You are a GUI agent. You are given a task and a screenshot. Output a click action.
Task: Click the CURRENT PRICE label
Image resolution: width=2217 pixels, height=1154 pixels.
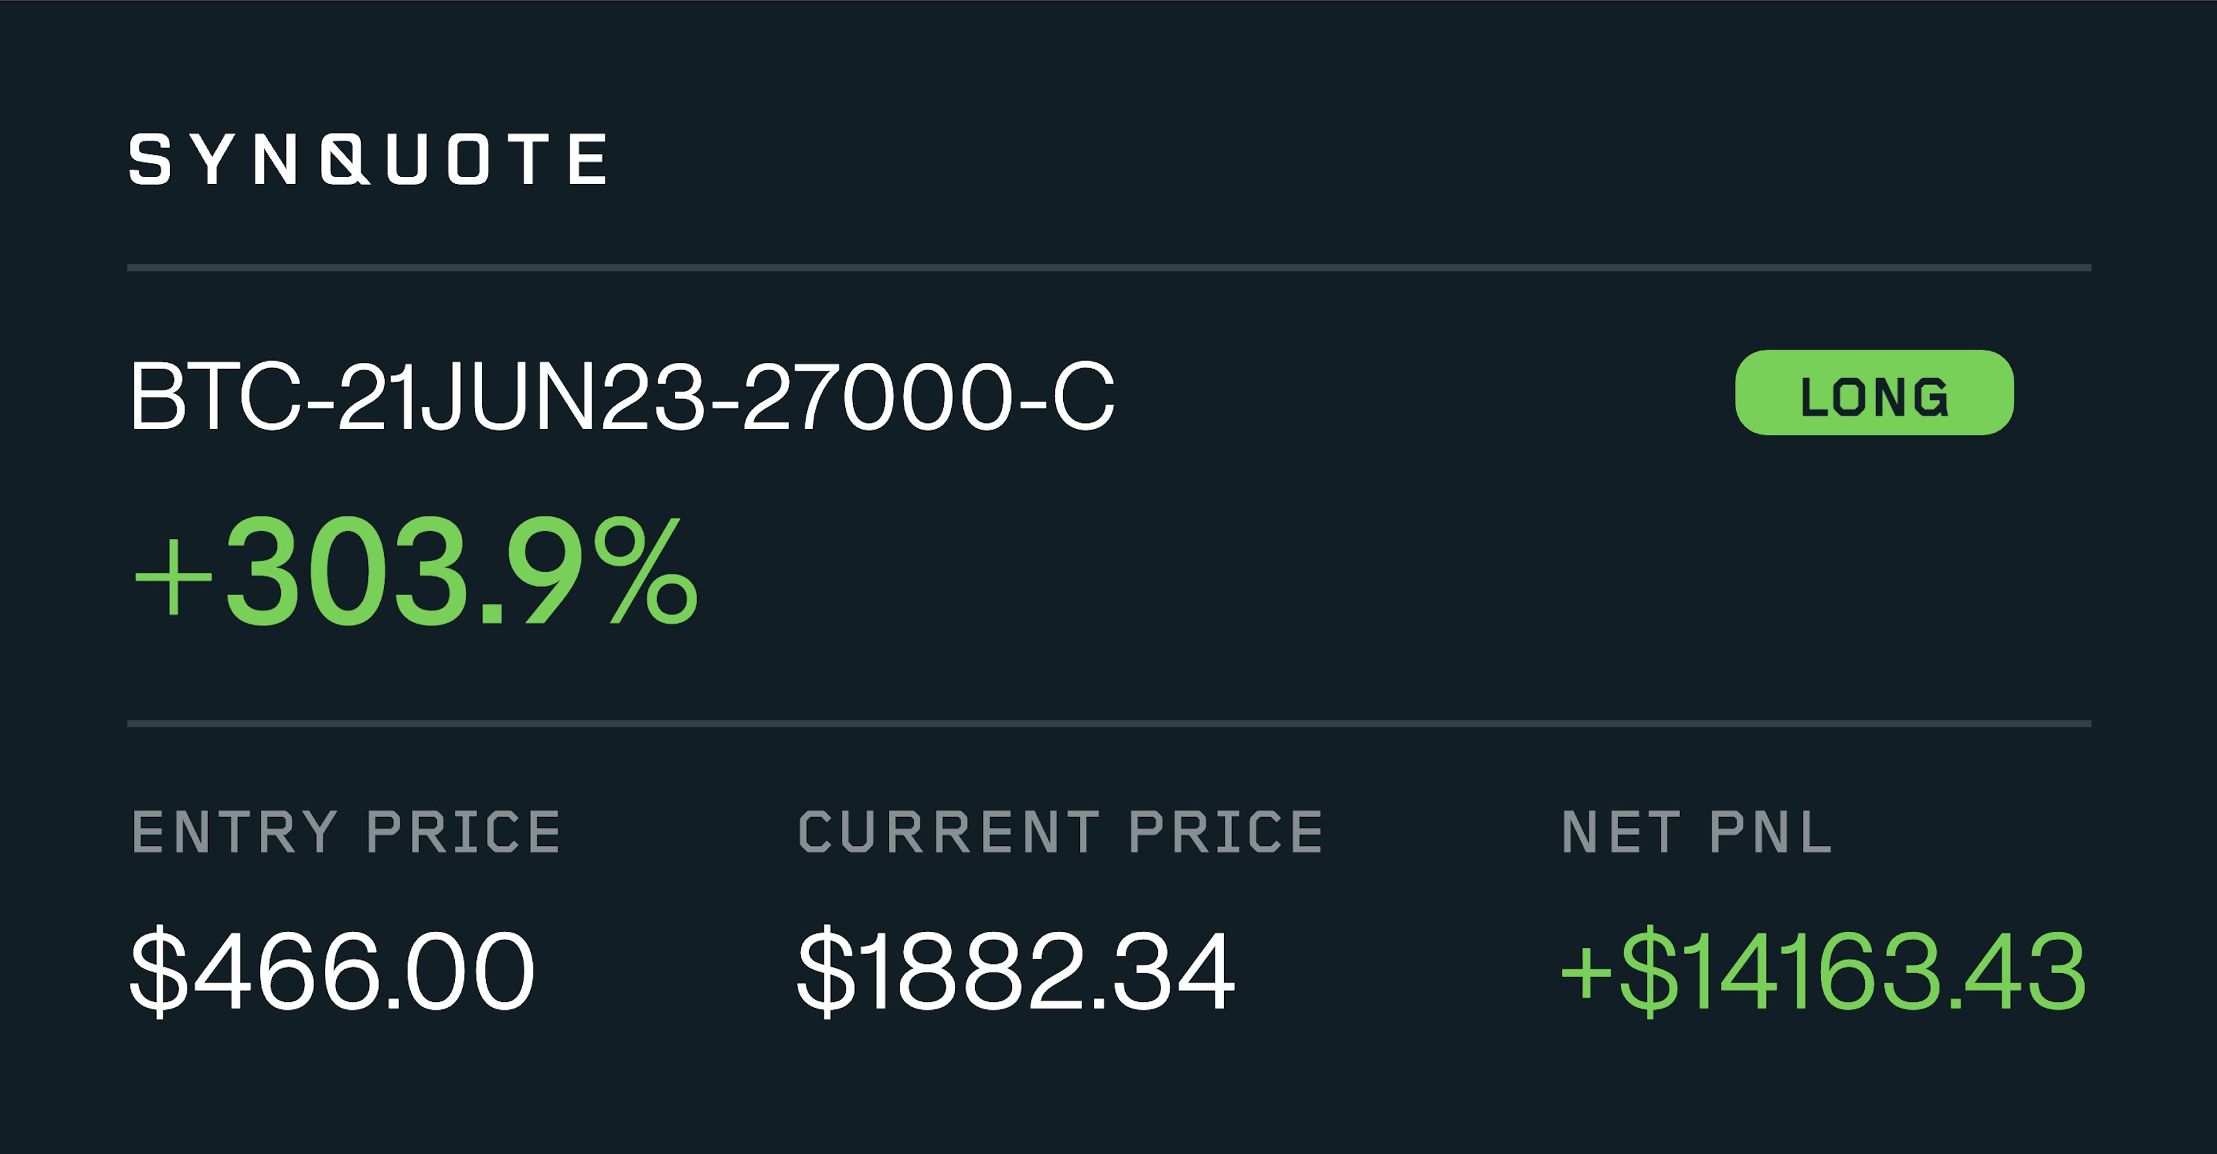1061,833
